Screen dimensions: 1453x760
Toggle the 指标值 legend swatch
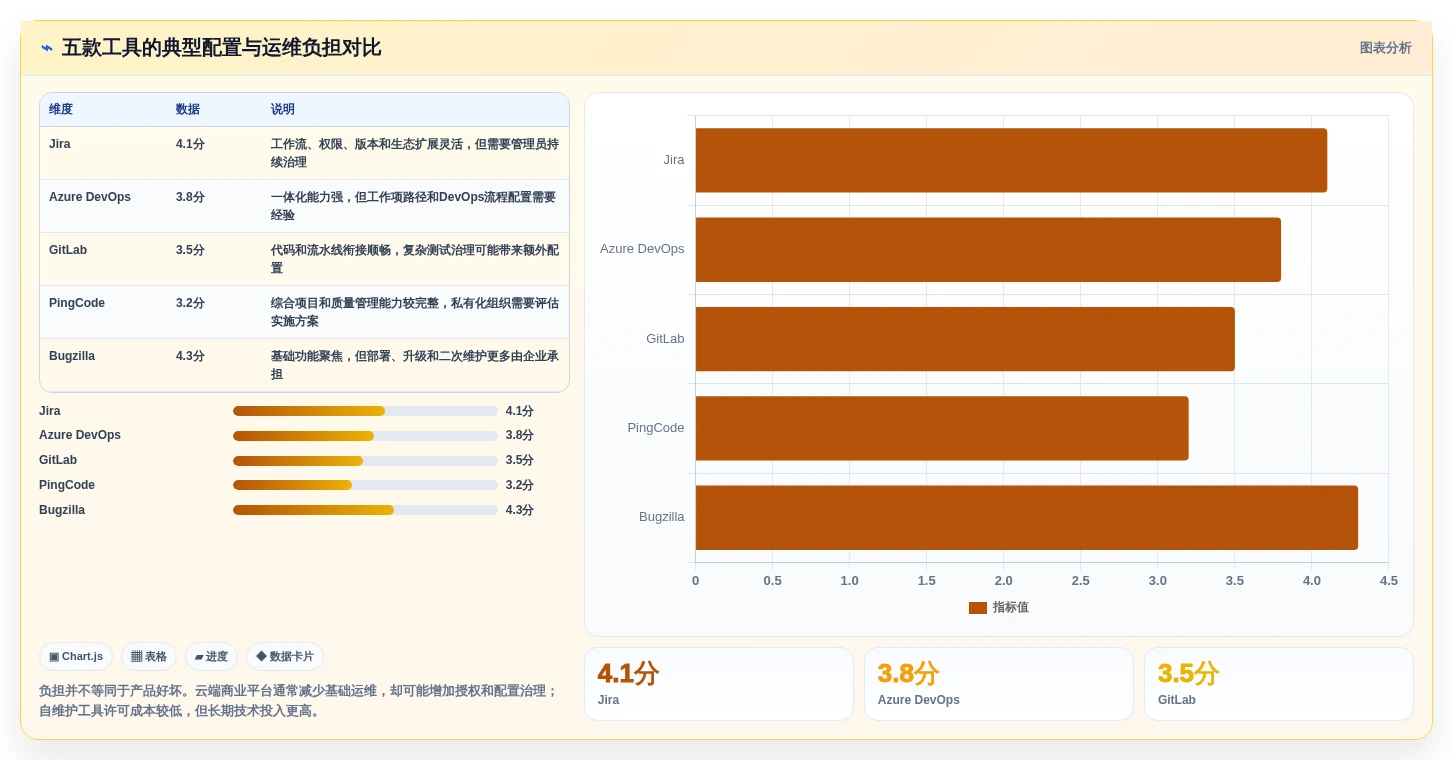[977, 608]
